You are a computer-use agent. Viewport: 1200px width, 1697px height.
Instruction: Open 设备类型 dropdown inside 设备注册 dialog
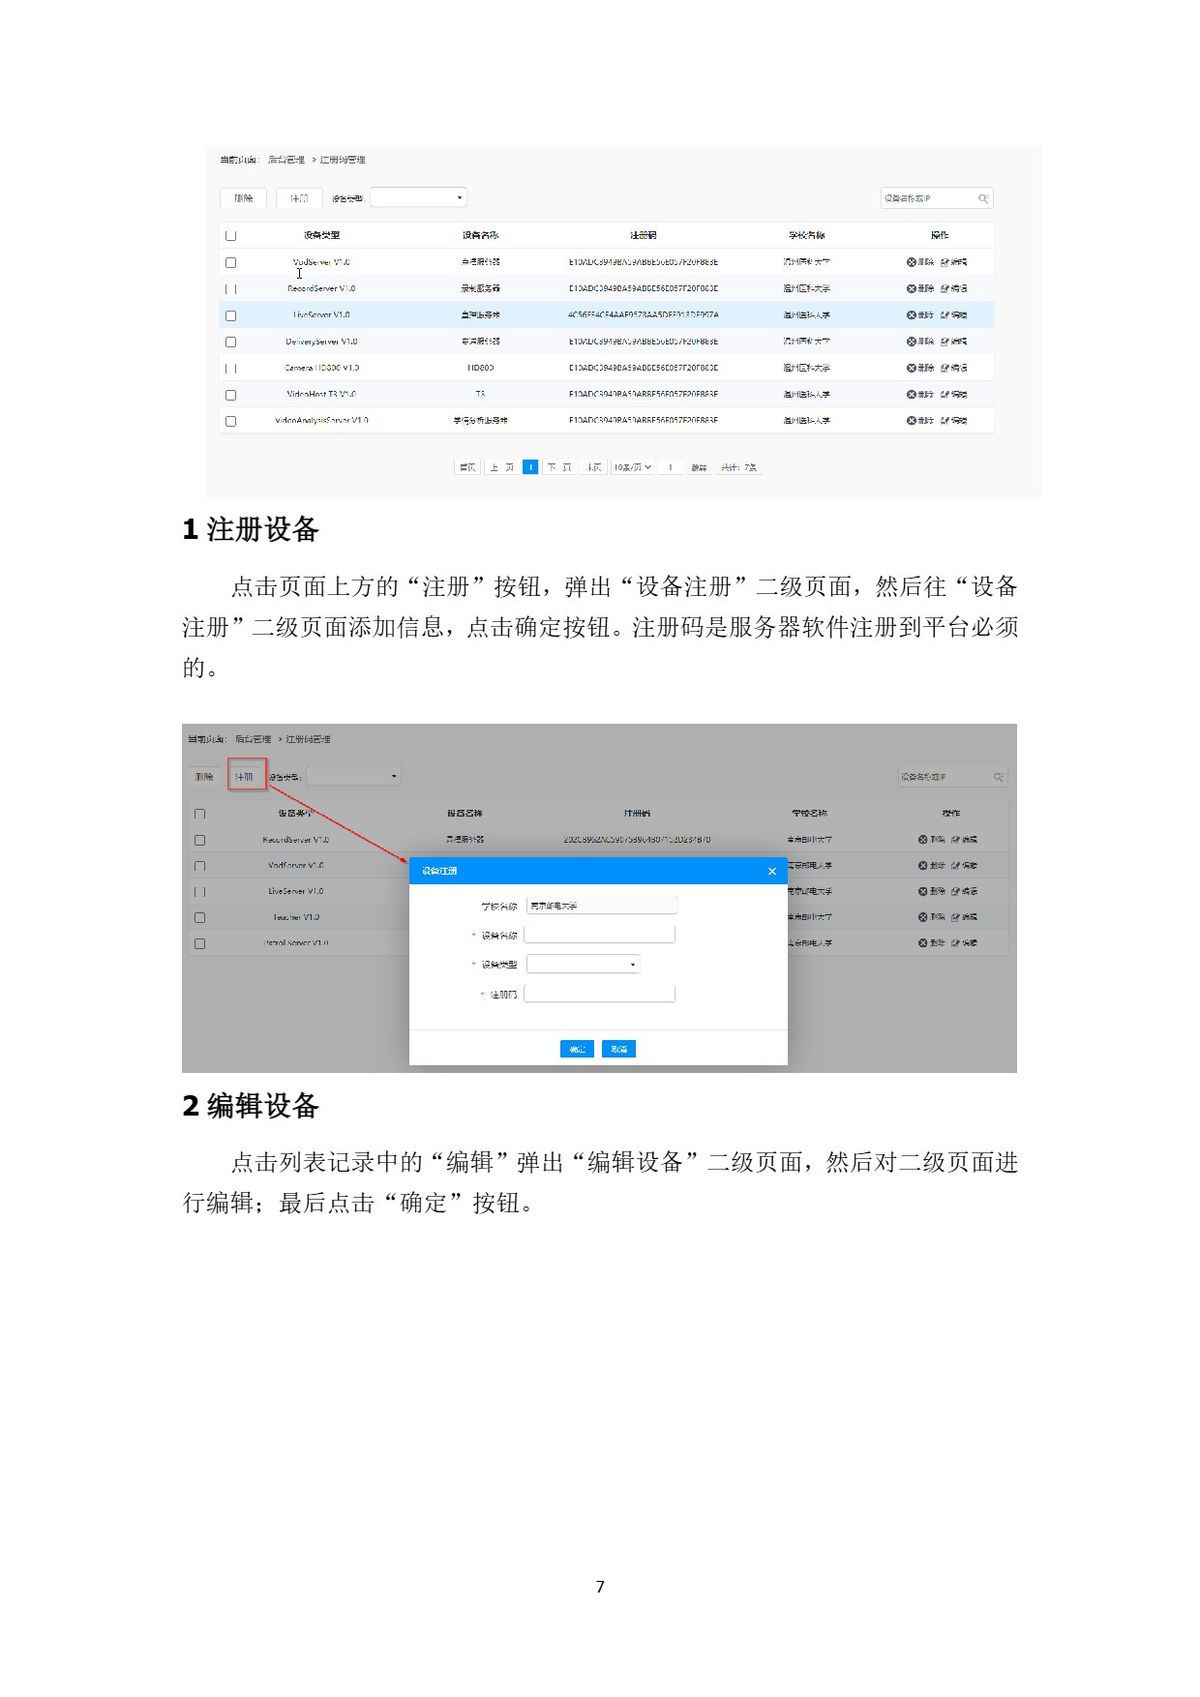(x=583, y=965)
